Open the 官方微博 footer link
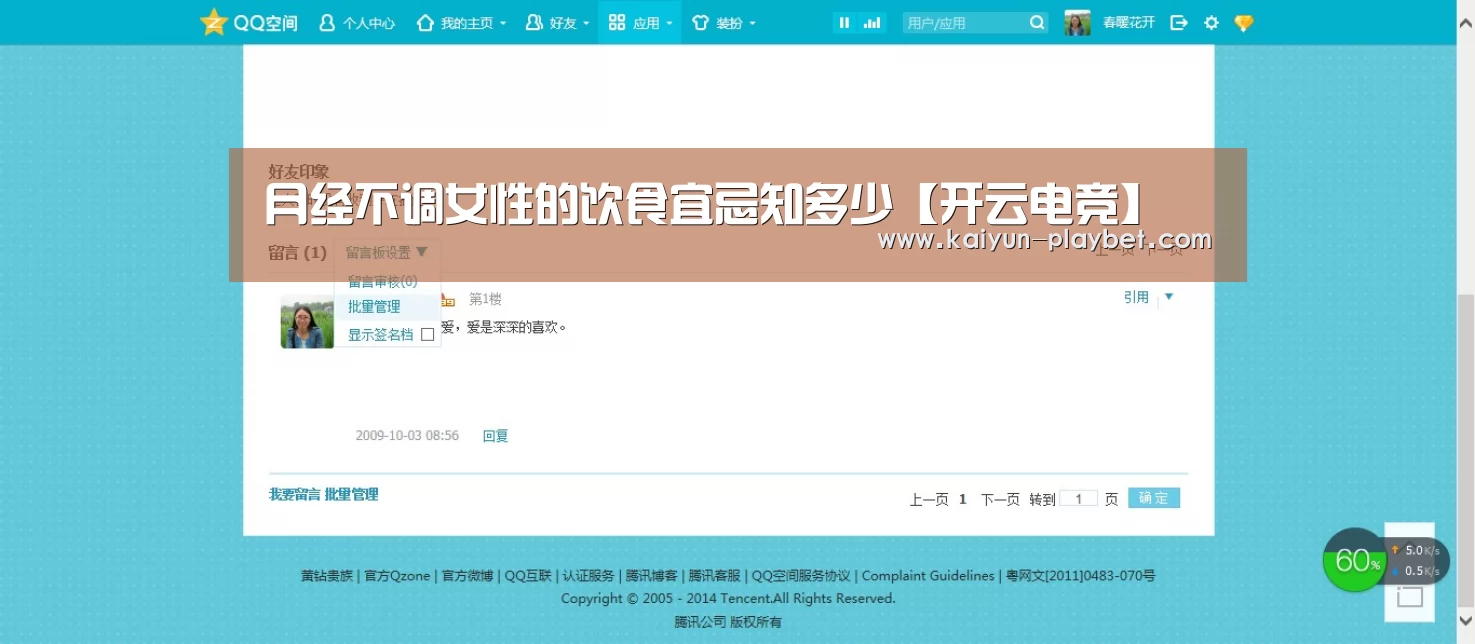 click(x=467, y=576)
